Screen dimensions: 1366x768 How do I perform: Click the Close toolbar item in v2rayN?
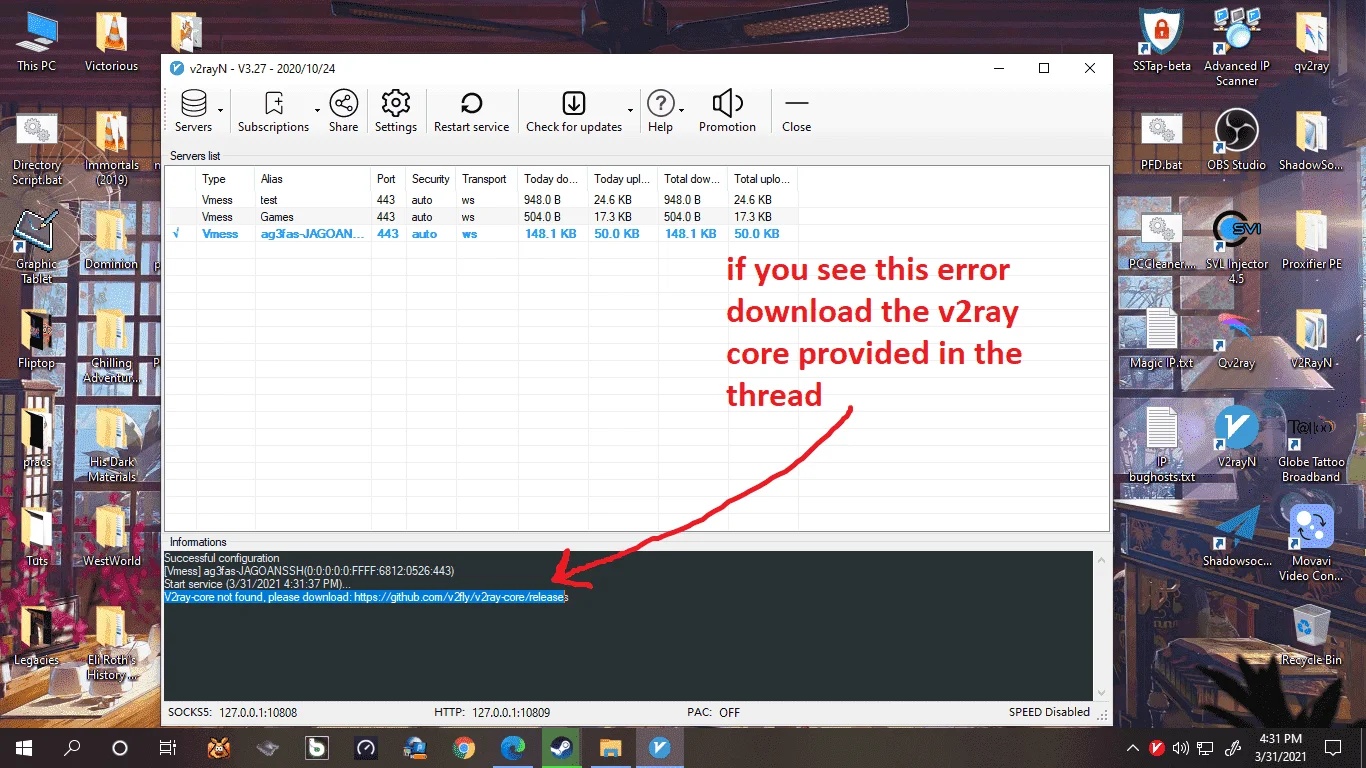(796, 111)
